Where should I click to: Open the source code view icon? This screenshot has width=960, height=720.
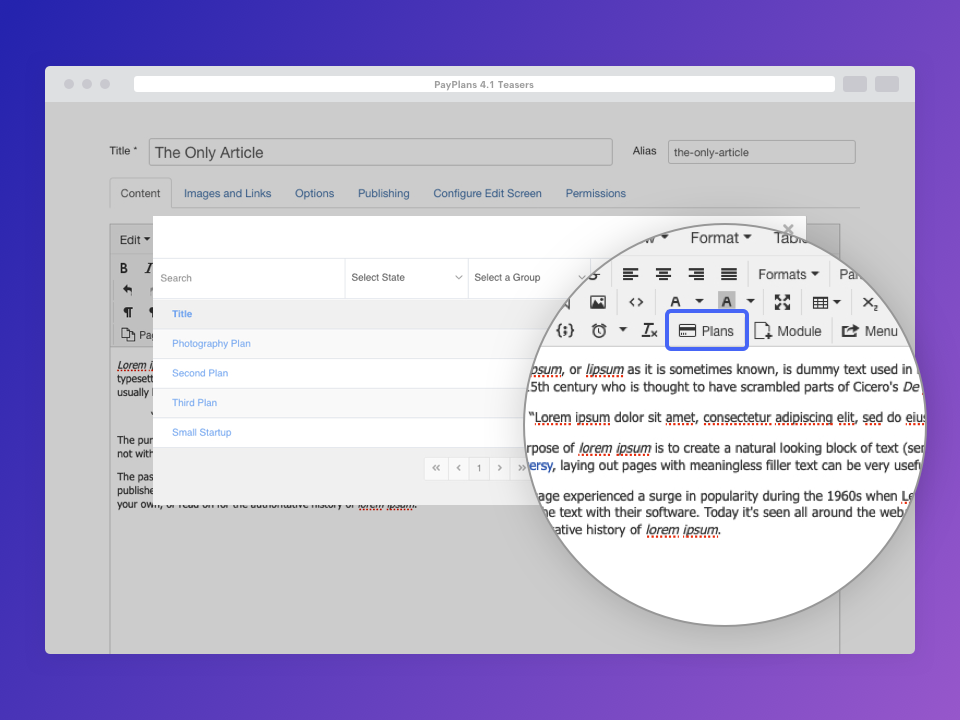click(636, 302)
